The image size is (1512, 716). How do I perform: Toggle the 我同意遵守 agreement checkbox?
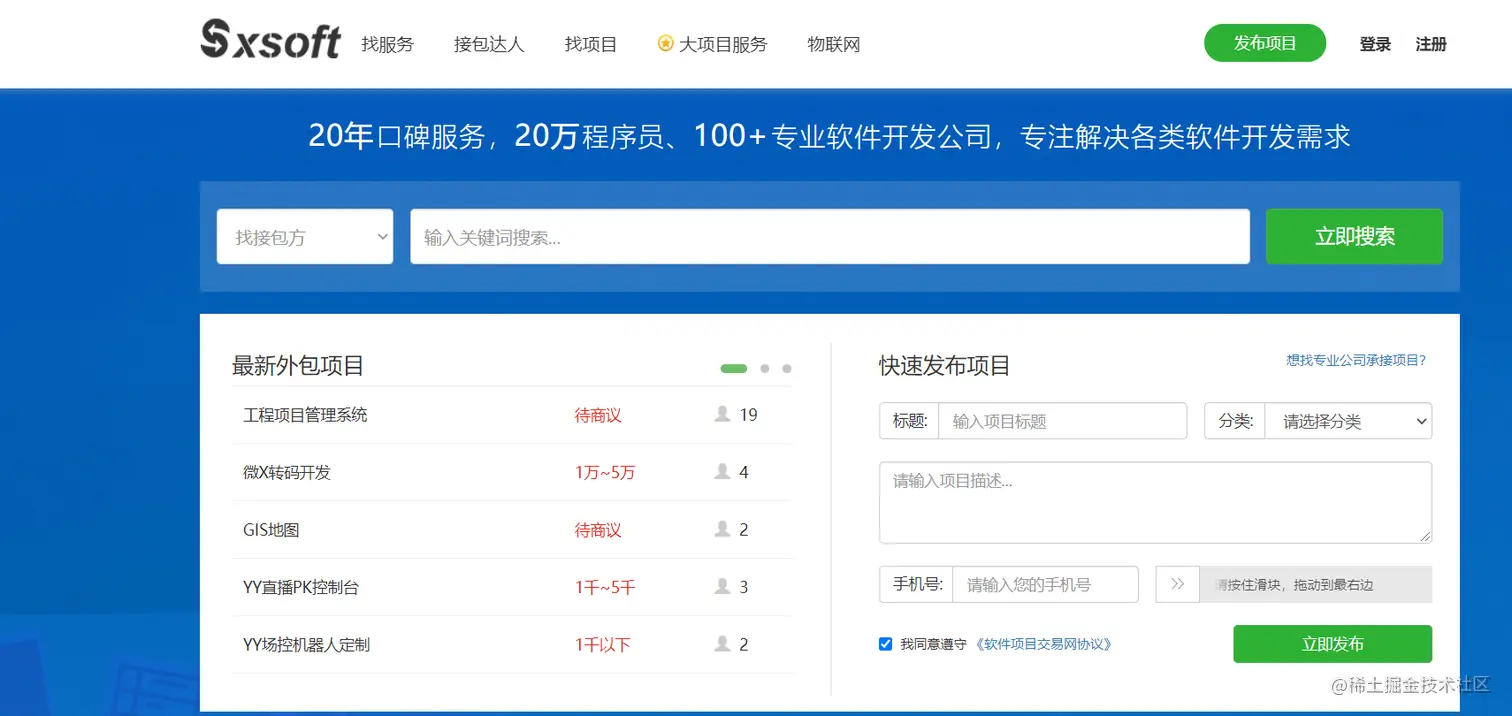(x=885, y=644)
